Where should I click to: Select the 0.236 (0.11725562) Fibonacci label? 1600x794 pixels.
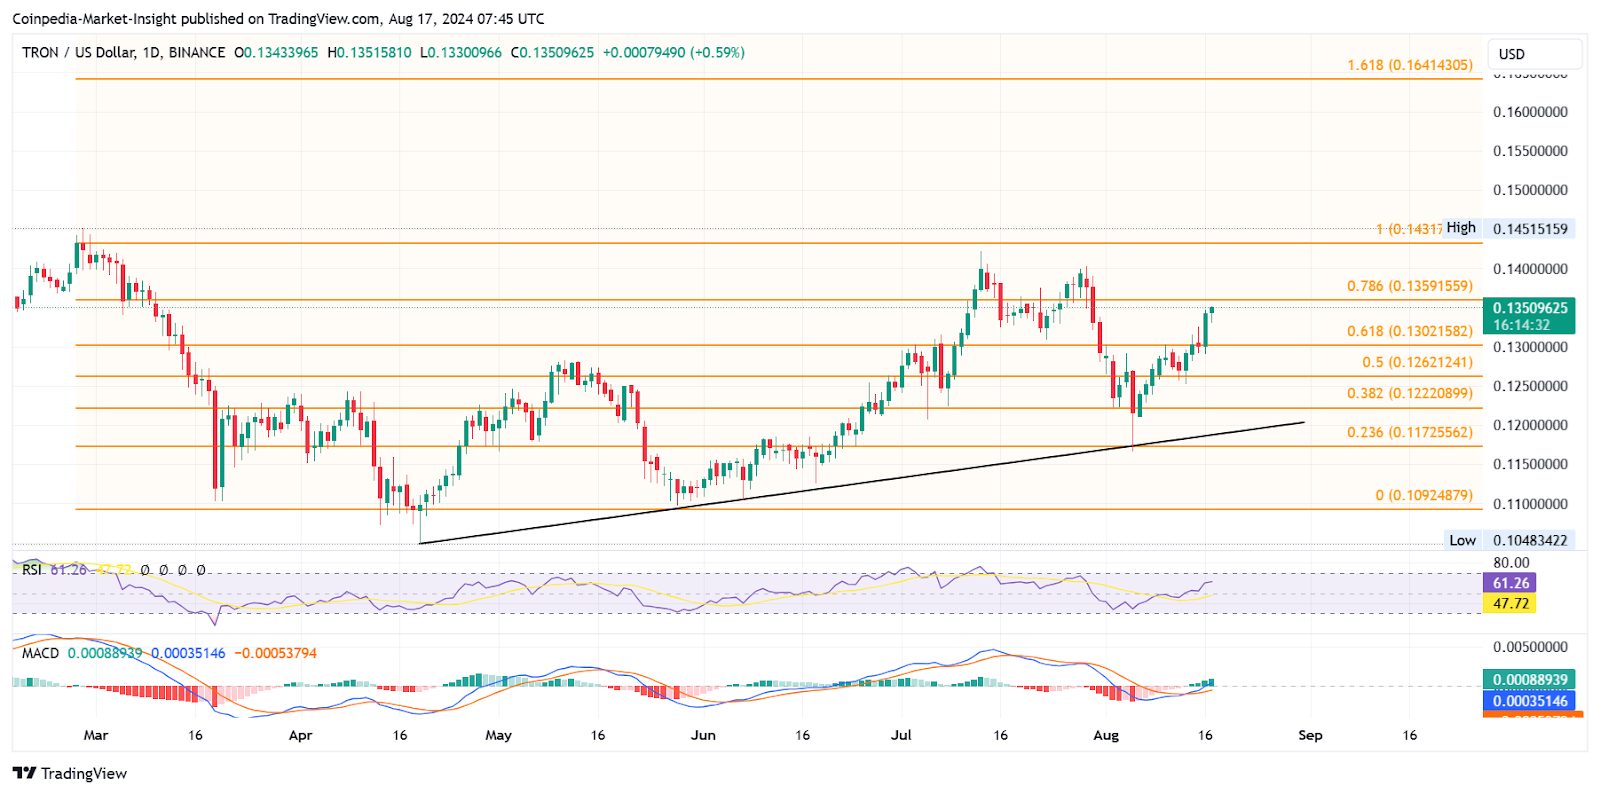pyautogui.click(x=1410, y=432)
